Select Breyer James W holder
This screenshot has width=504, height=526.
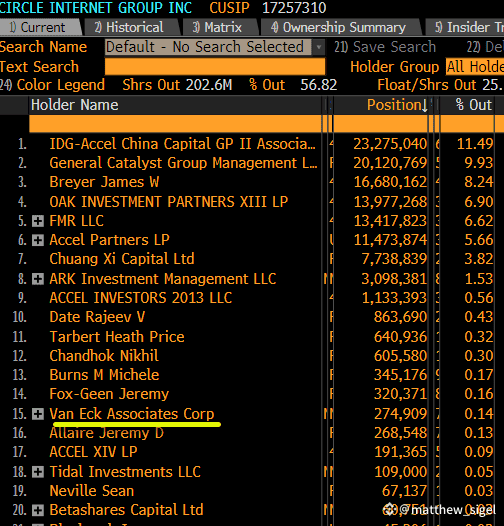[x=104, y=182]
